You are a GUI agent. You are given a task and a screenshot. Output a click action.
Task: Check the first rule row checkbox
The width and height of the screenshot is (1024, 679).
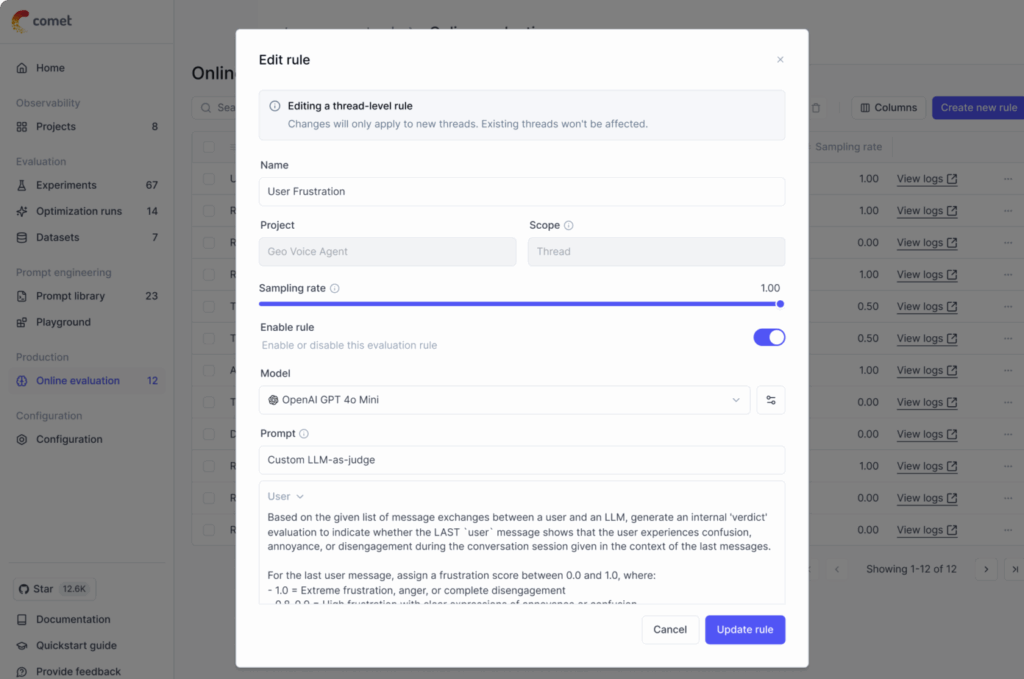point(209,179)
